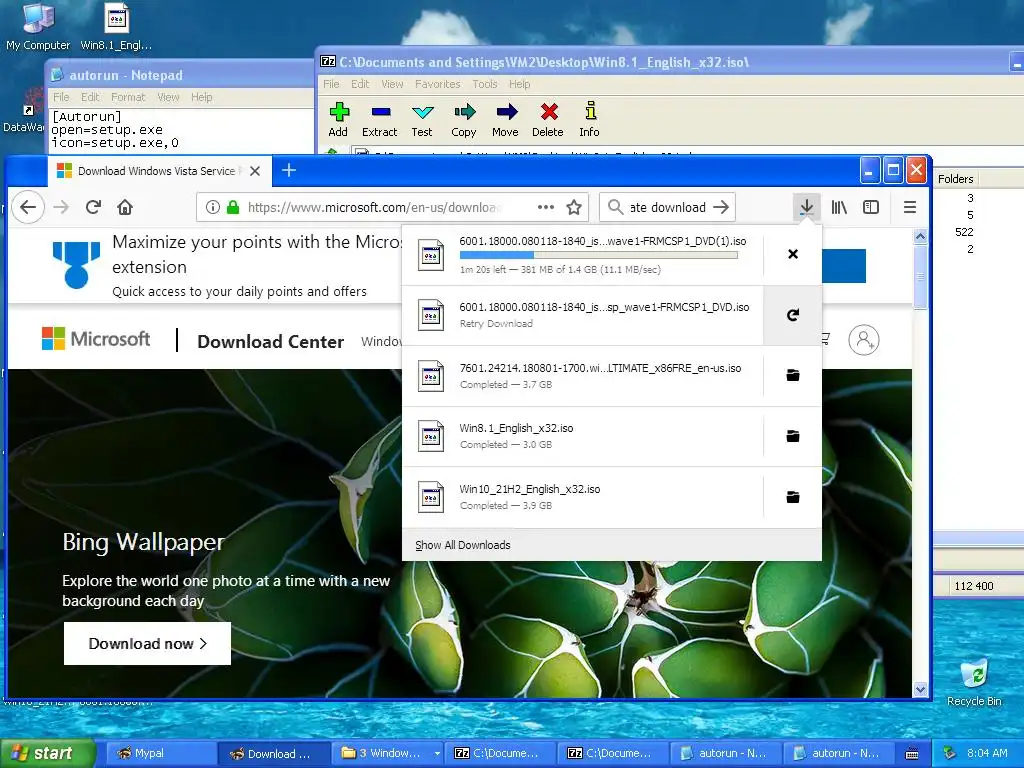
Task: Click the Copy icon in 7-Zip
Action: point(464,120)
